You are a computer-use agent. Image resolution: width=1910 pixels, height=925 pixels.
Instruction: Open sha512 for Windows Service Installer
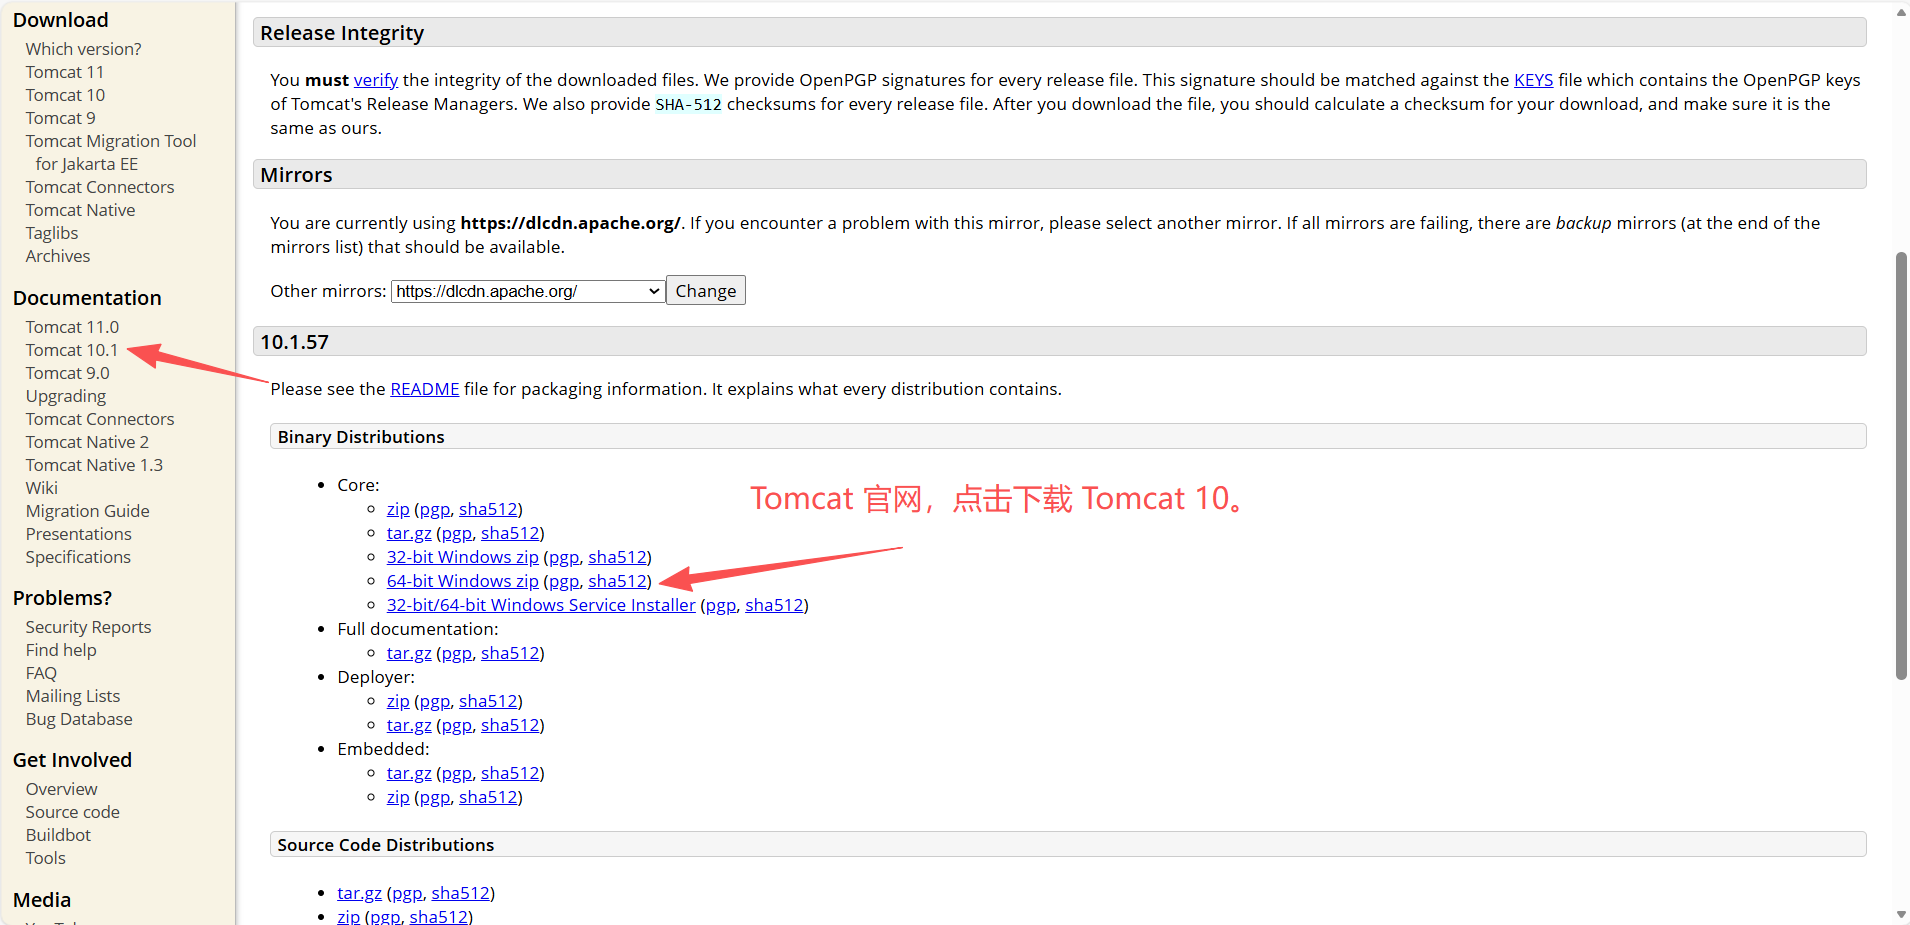click(774, 605)
